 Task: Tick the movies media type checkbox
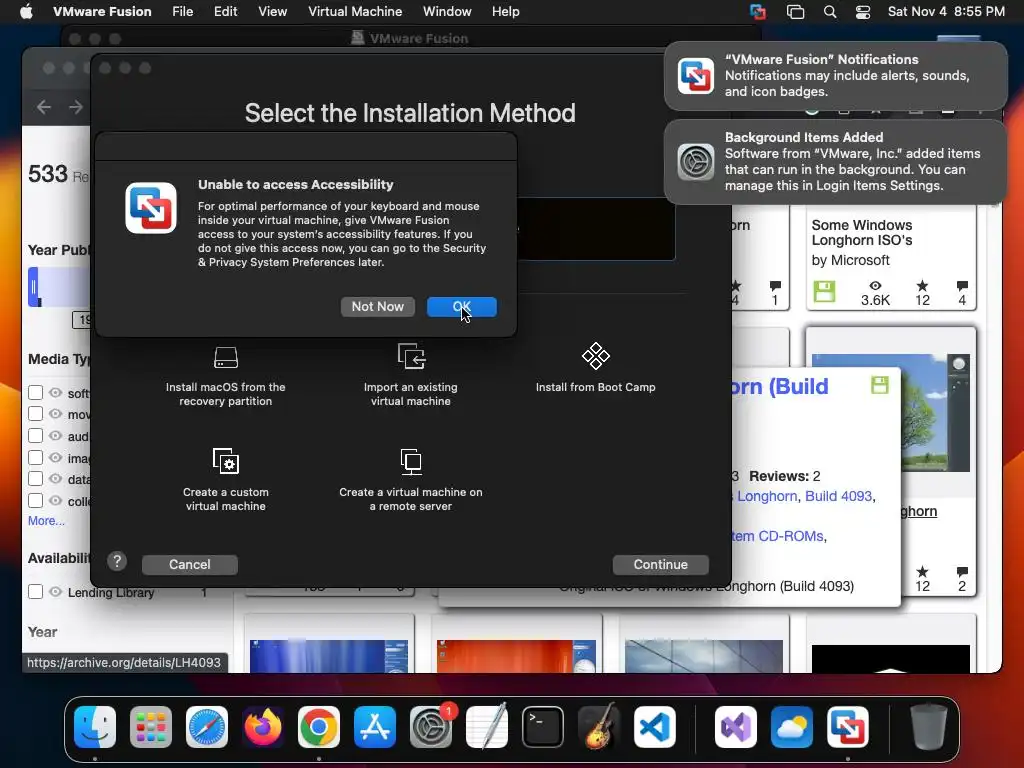pyautogui.click(x=35, y=414)
